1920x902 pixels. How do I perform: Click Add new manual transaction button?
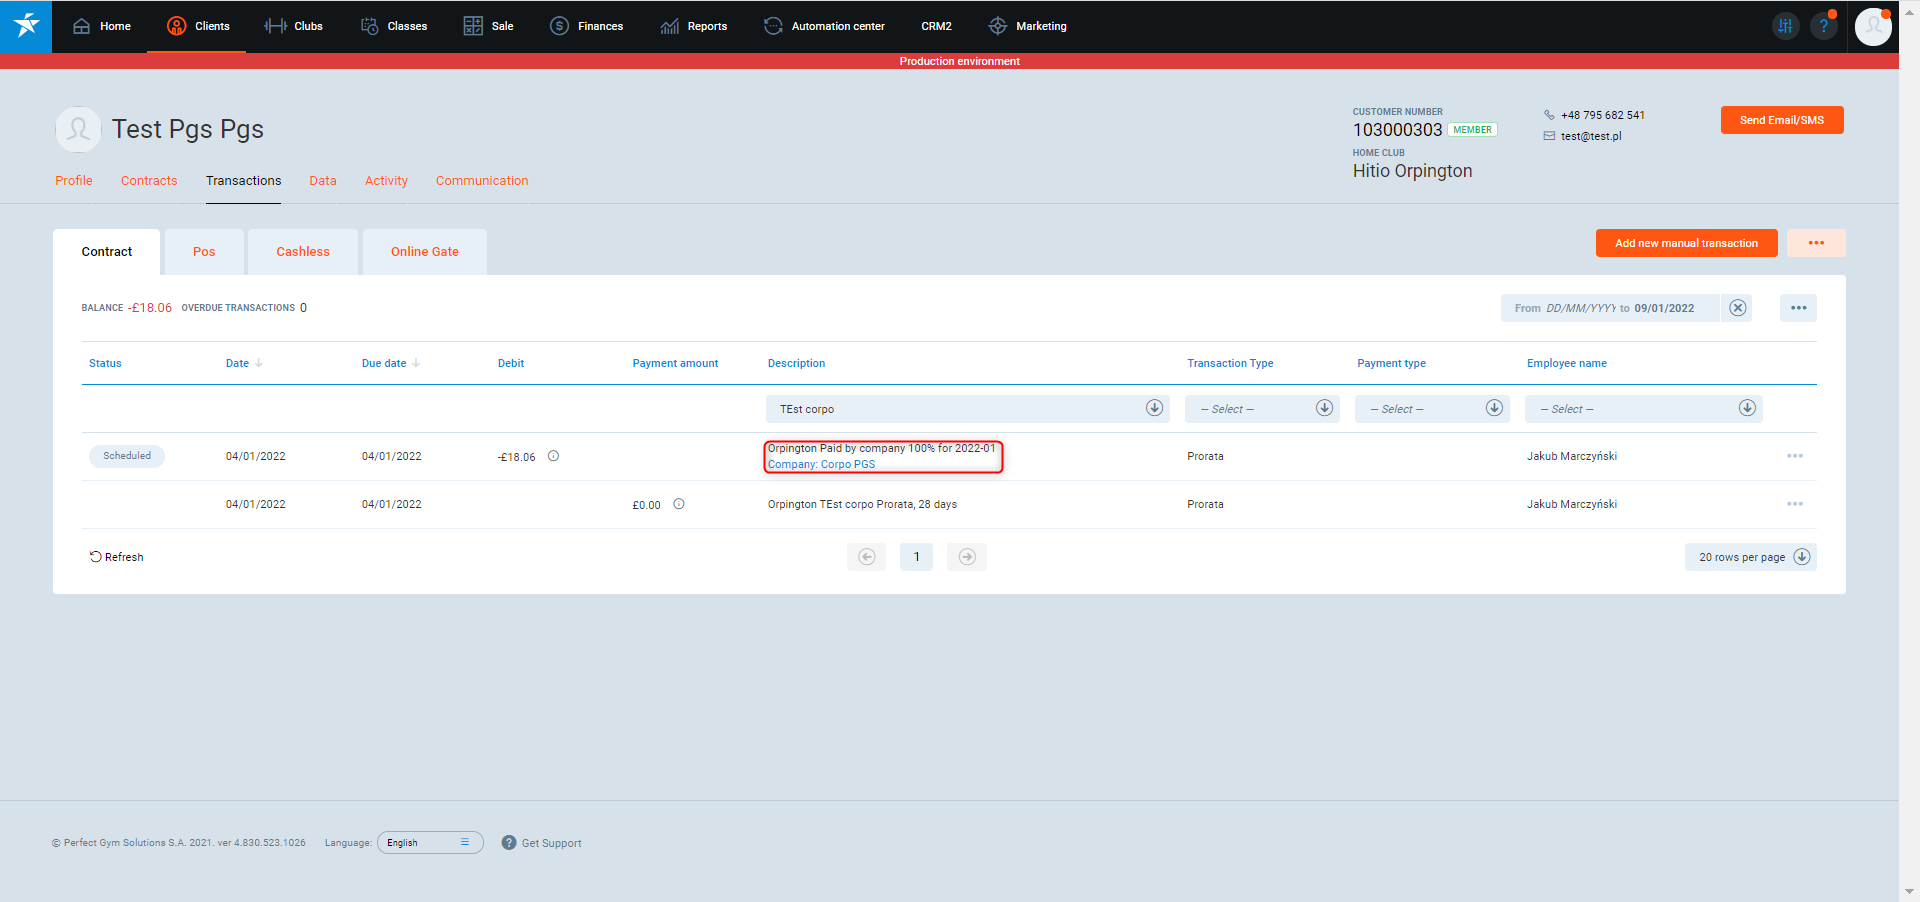1686,243
